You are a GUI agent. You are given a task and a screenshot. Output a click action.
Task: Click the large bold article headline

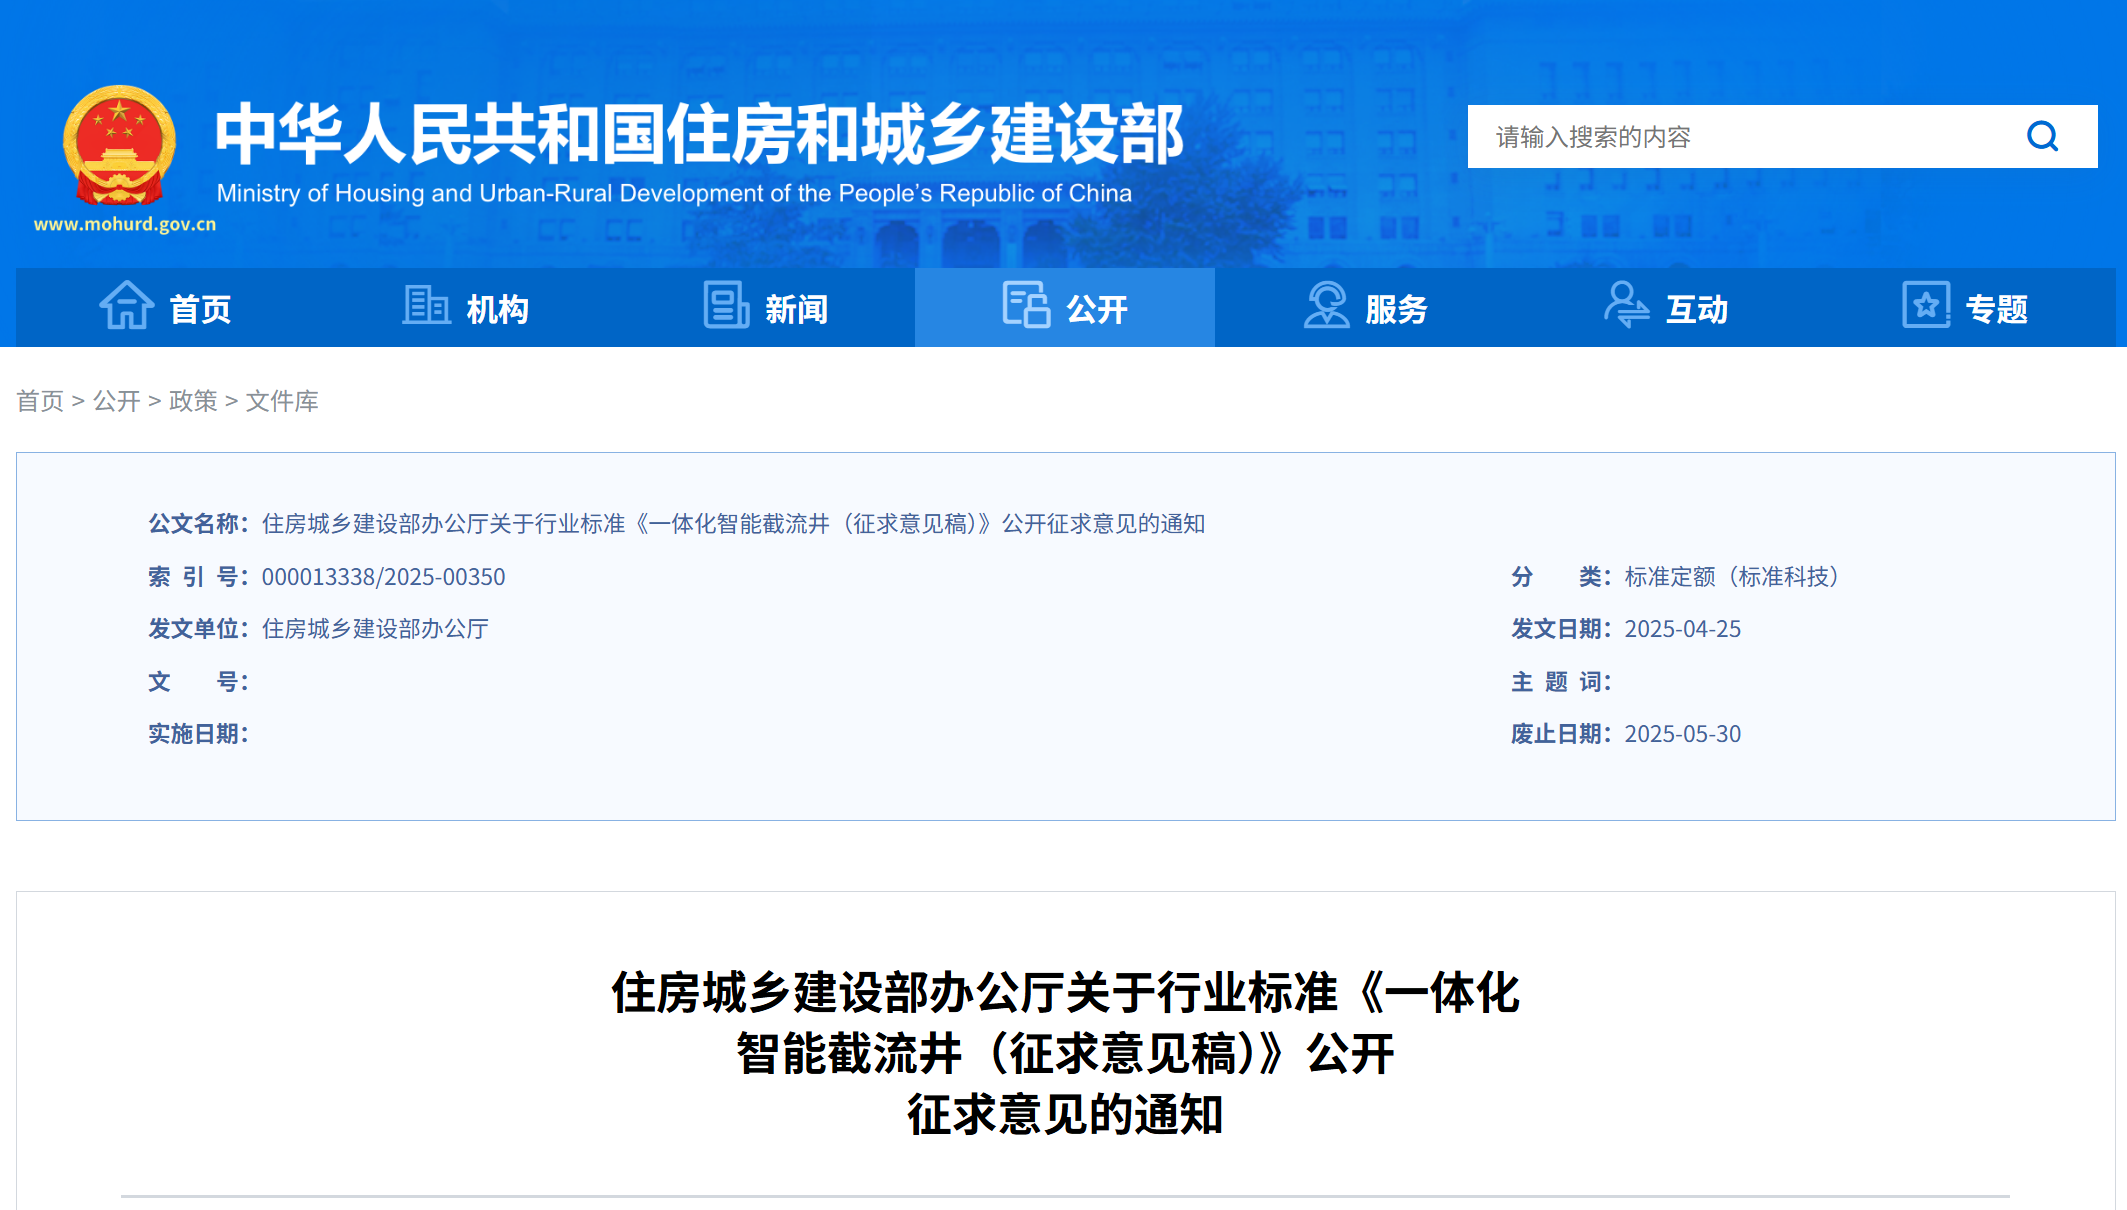coord(1065,1053)
